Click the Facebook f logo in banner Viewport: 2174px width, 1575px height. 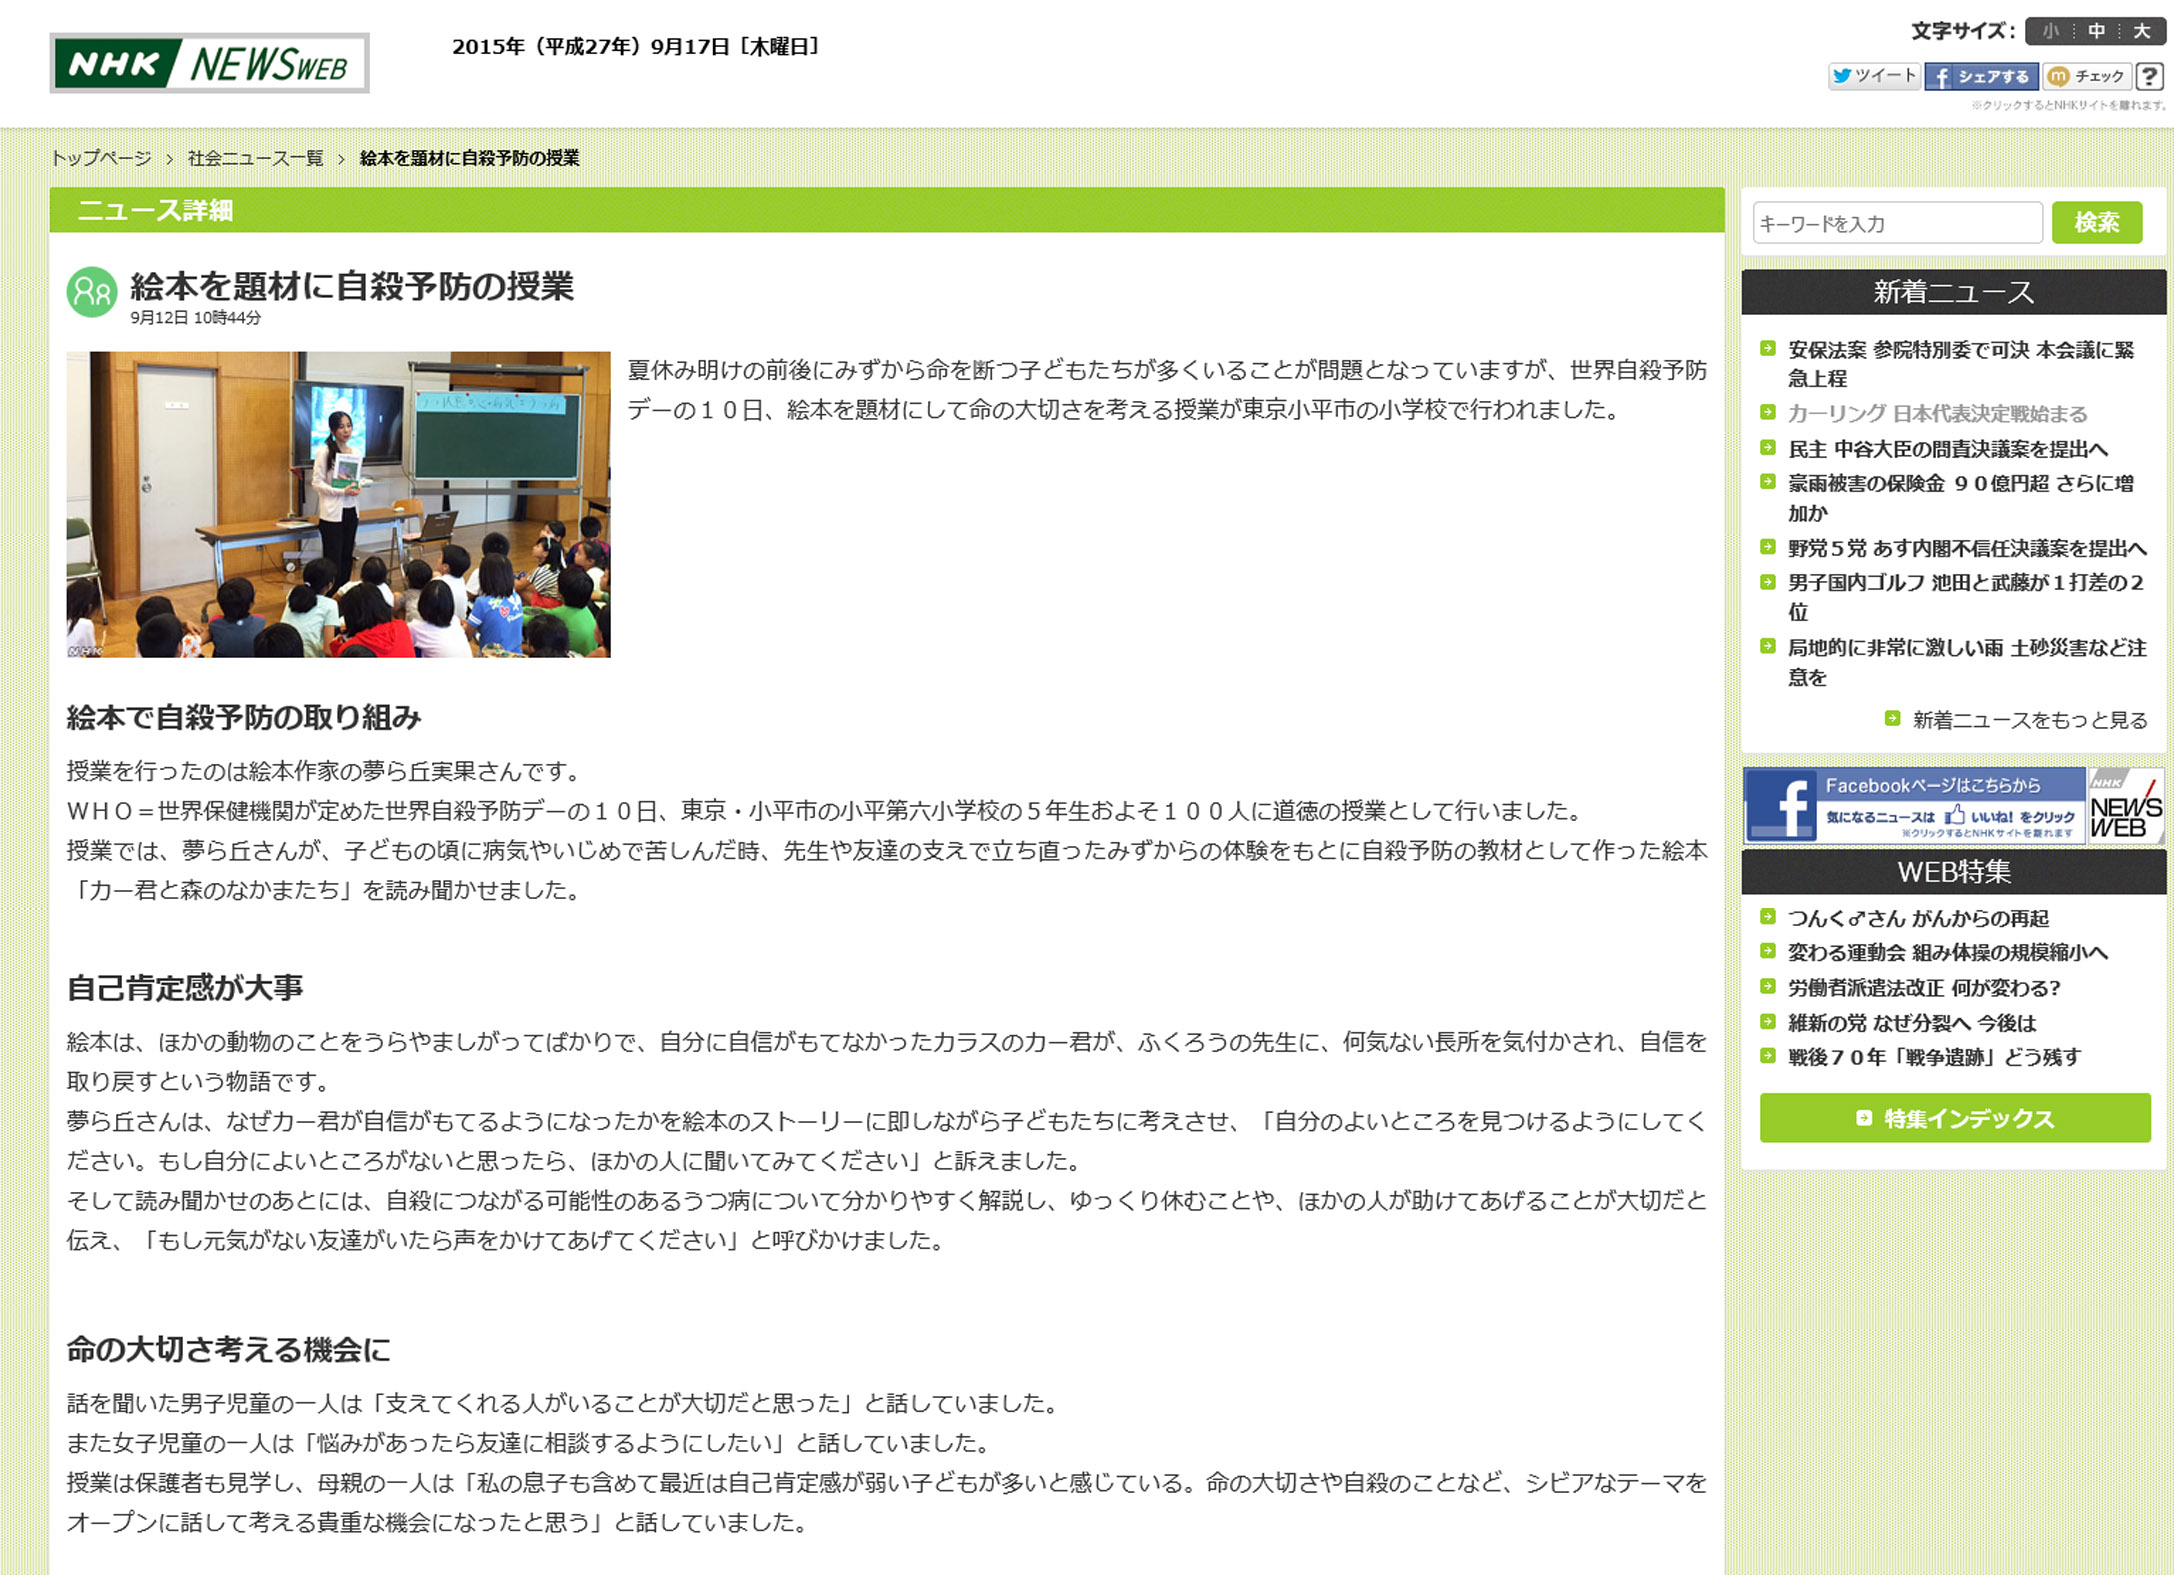pyautogui.click(x=1780, y=806)
